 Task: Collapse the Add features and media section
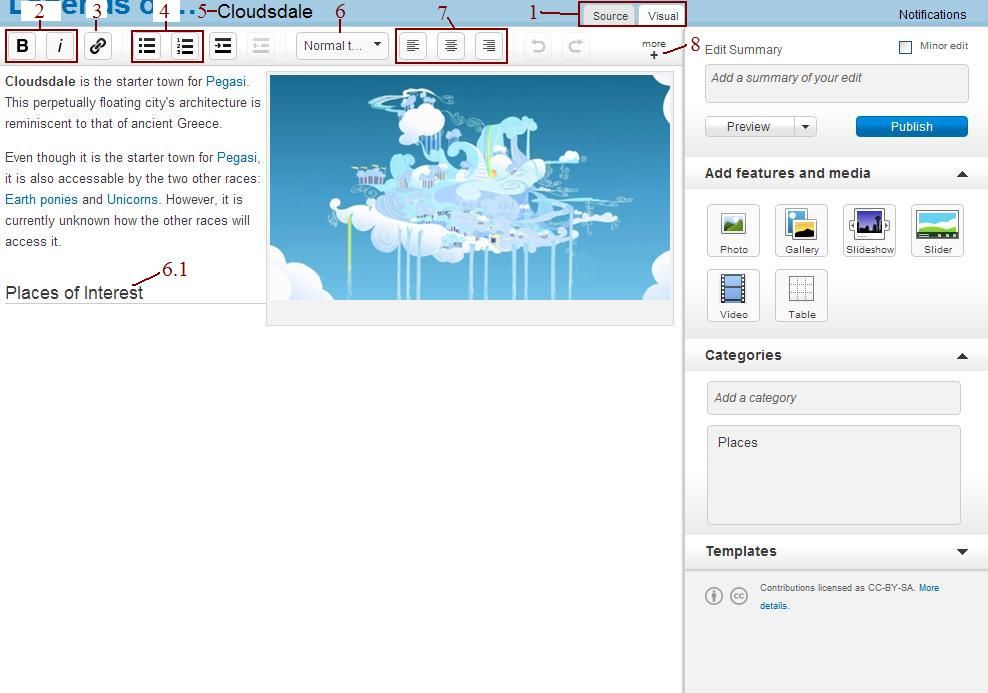coord(962,174)
